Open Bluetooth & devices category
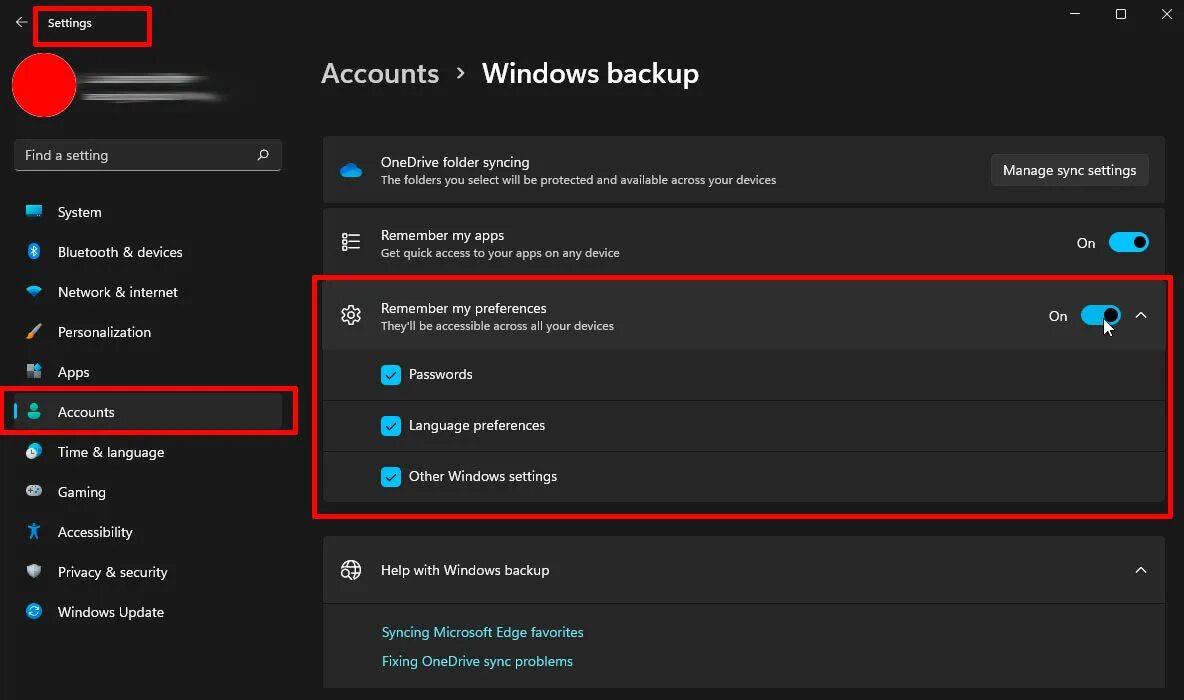 (148, 252)
